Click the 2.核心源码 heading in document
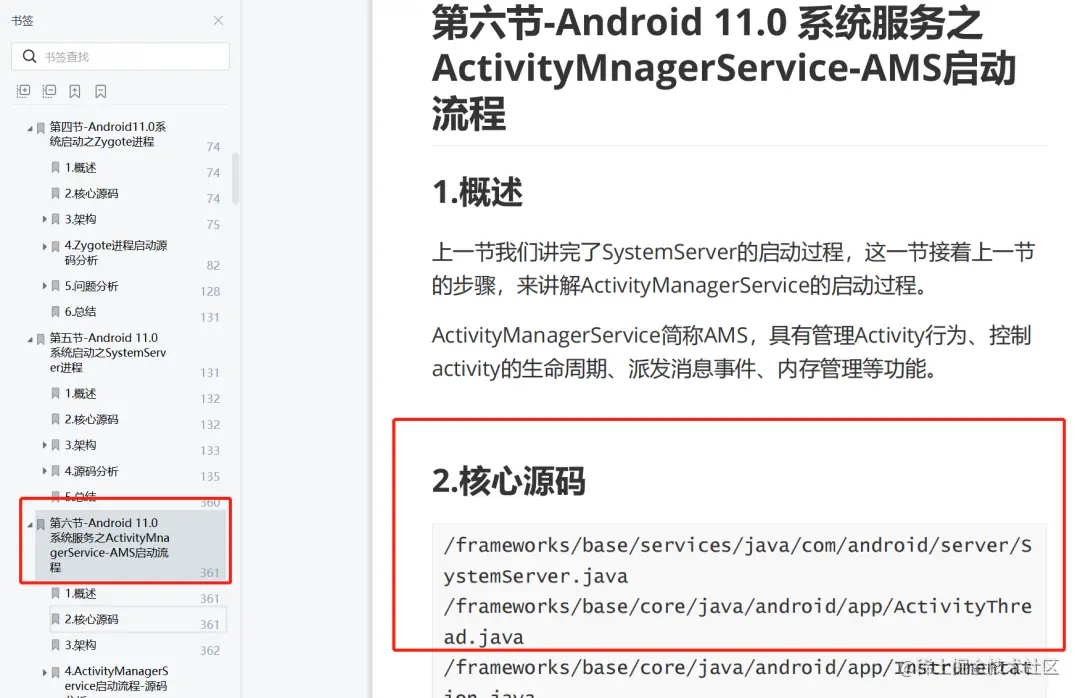1080x698 pixels. tap(508, 481)
